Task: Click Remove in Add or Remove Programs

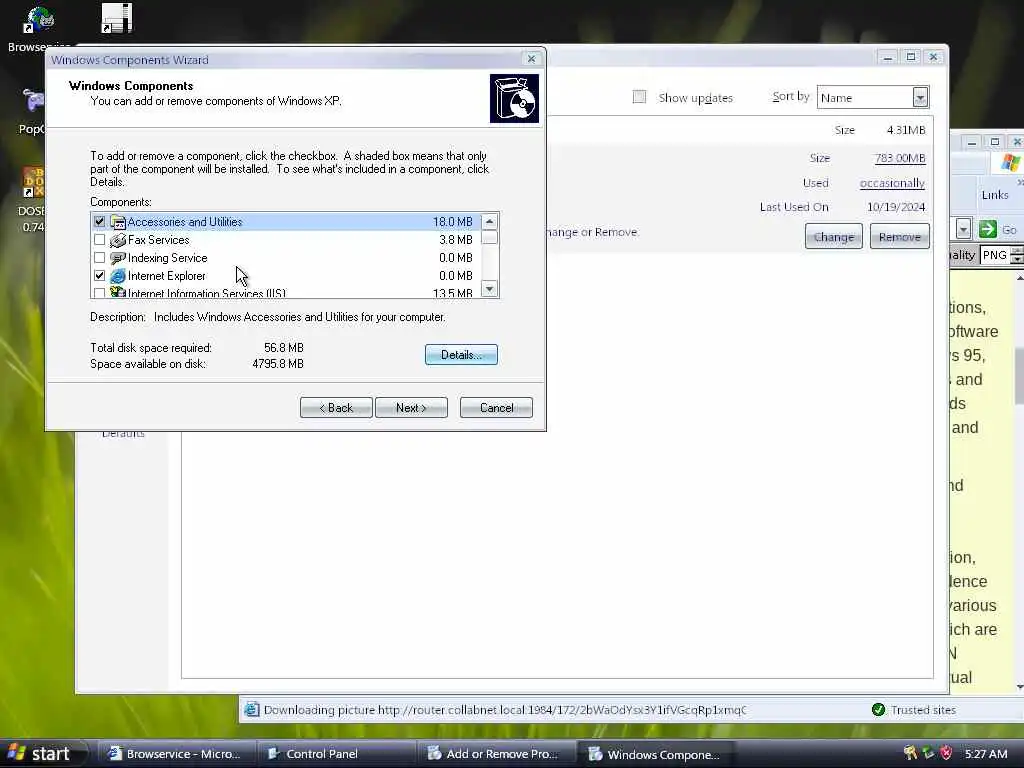Action: pyautogui.click(x=900, y=236)
